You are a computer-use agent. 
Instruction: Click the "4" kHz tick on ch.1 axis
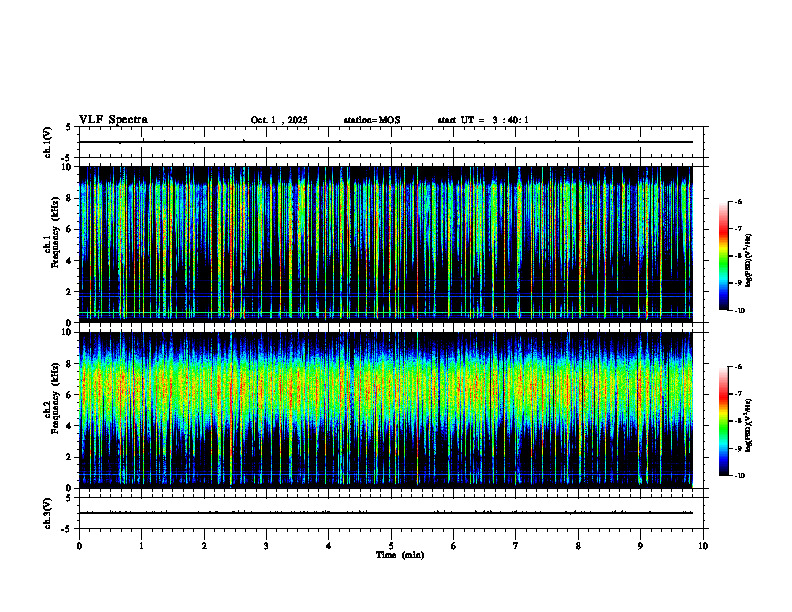[70, 261]
